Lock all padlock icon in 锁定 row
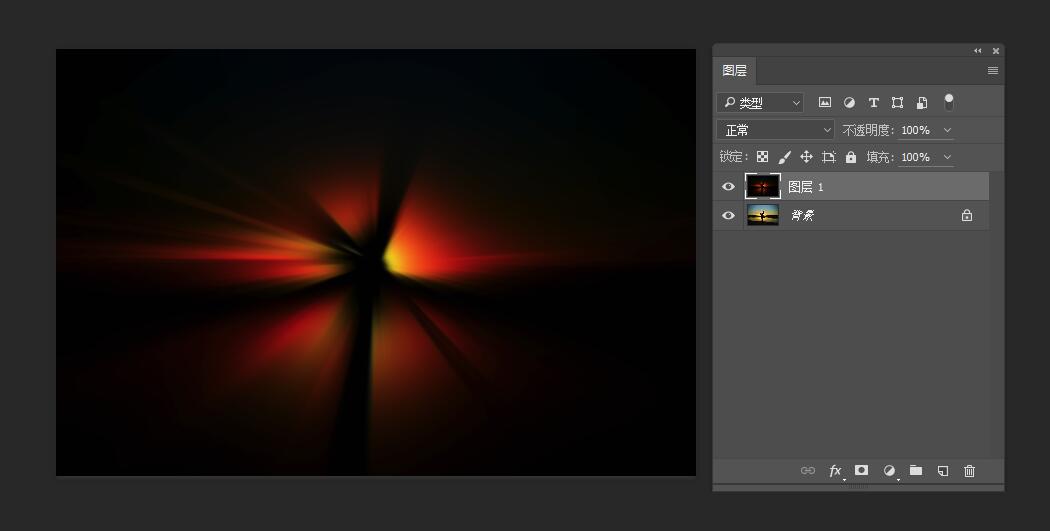The width and height of the screenshot is (1050, 531). [850, 157]
